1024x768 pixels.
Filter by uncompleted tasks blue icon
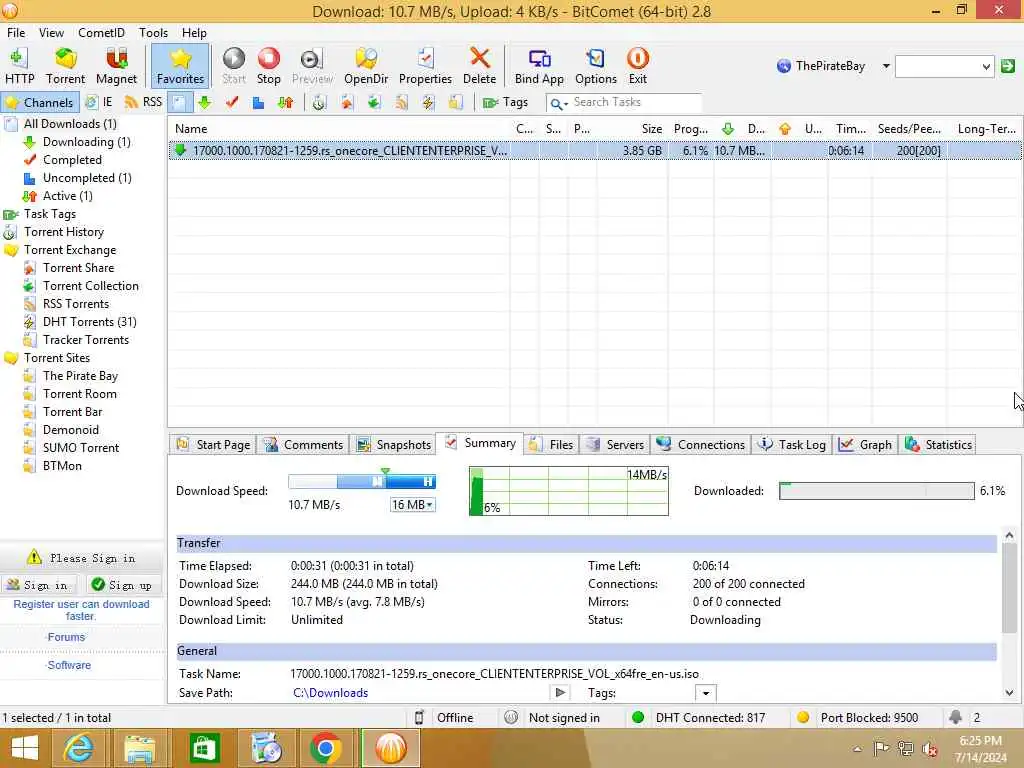(258, 103)
